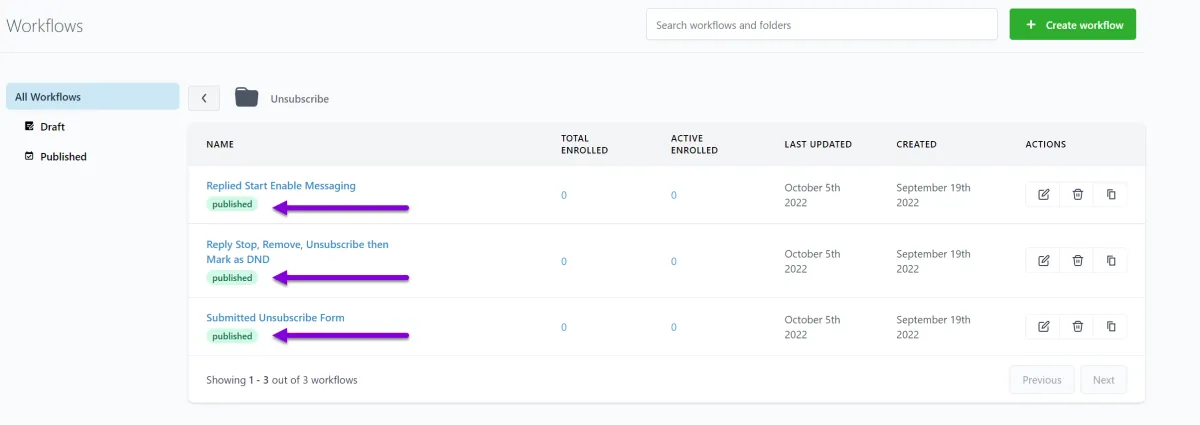Go to the Previous page
Screen dimensions: 1200x425
click(x=1041, y=380)
